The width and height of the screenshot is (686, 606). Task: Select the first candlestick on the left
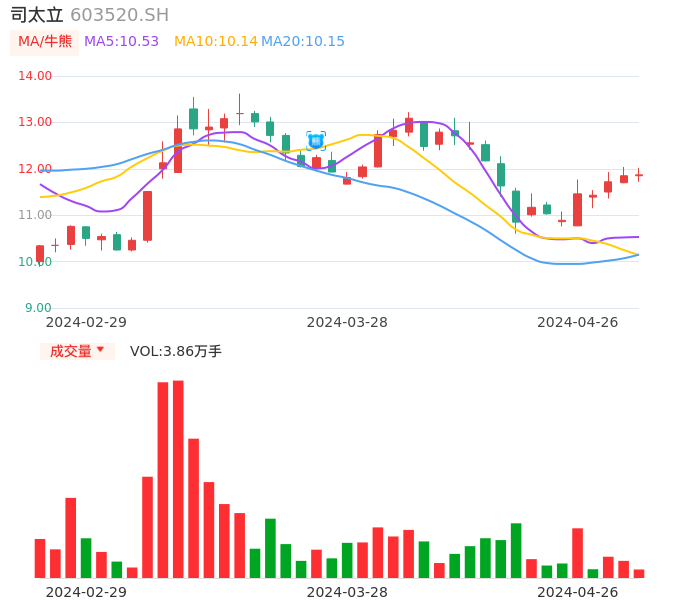click(x=40, y=253)
